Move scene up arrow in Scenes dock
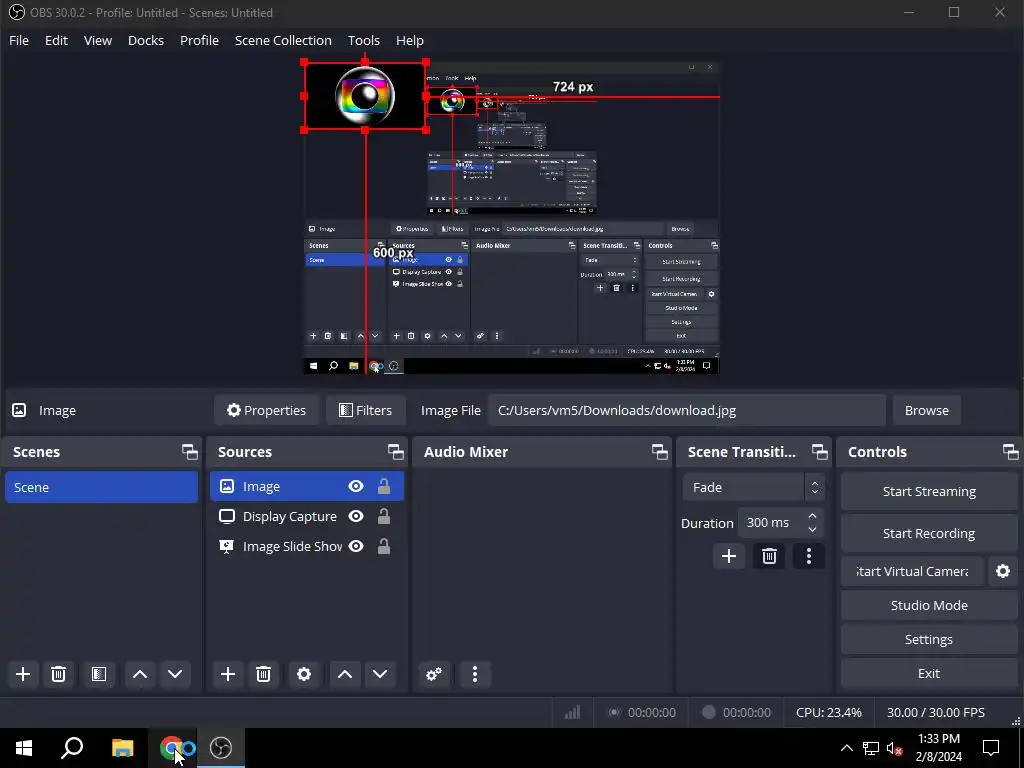1024x768 pixels. pos(140,674)
